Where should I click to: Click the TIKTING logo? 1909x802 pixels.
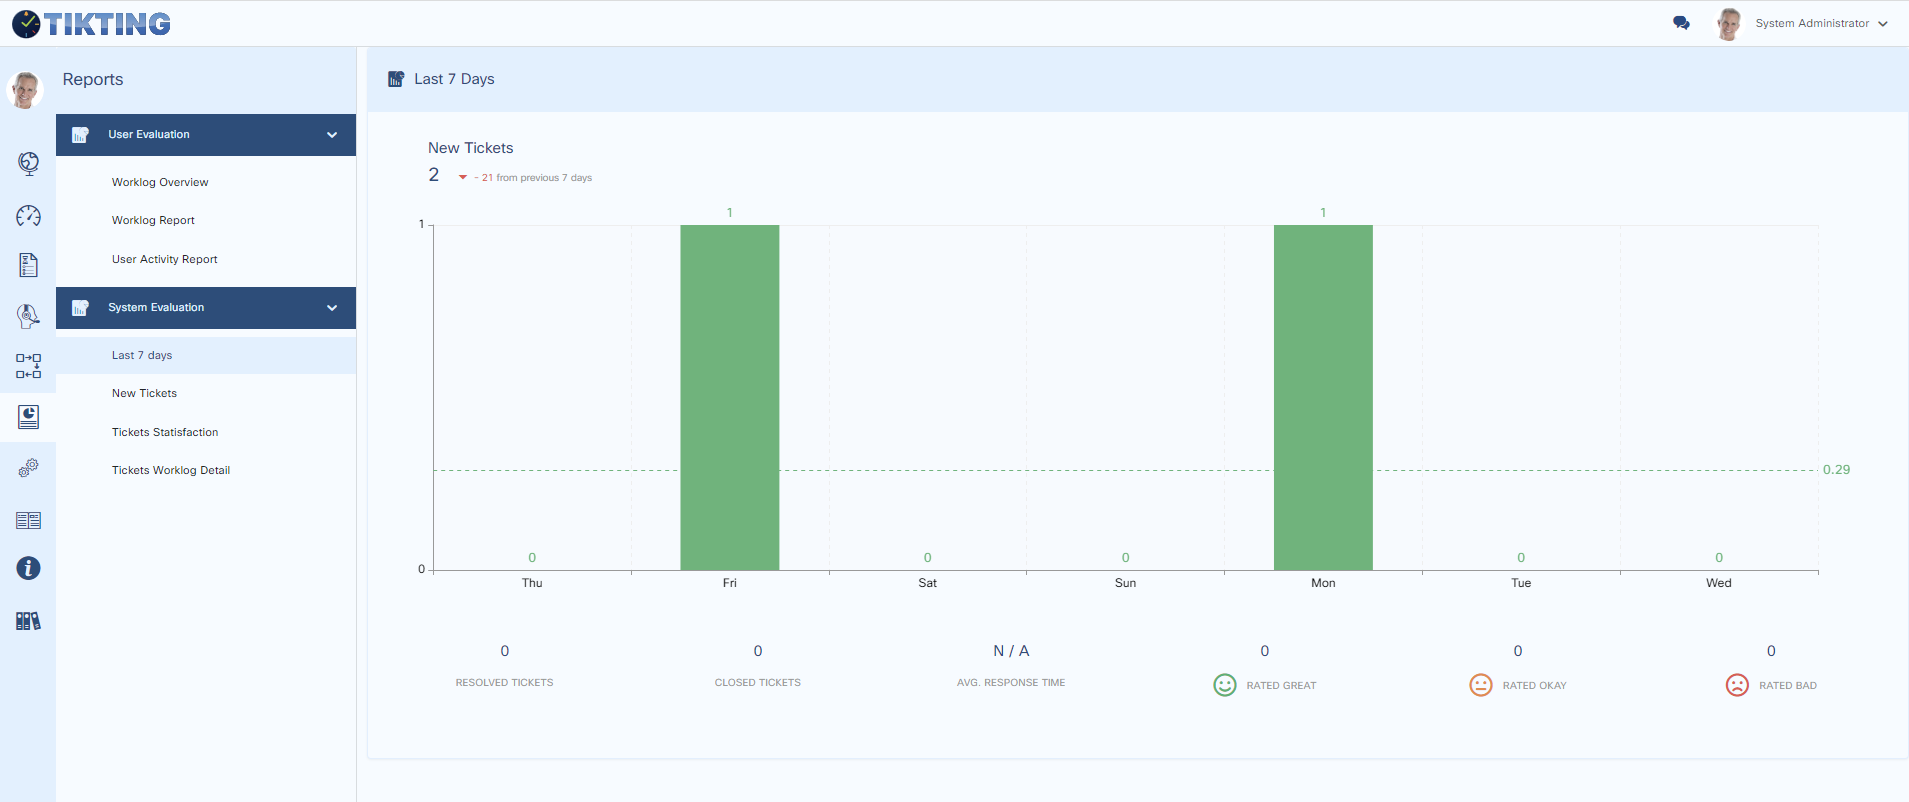click(x=92, y=24)
